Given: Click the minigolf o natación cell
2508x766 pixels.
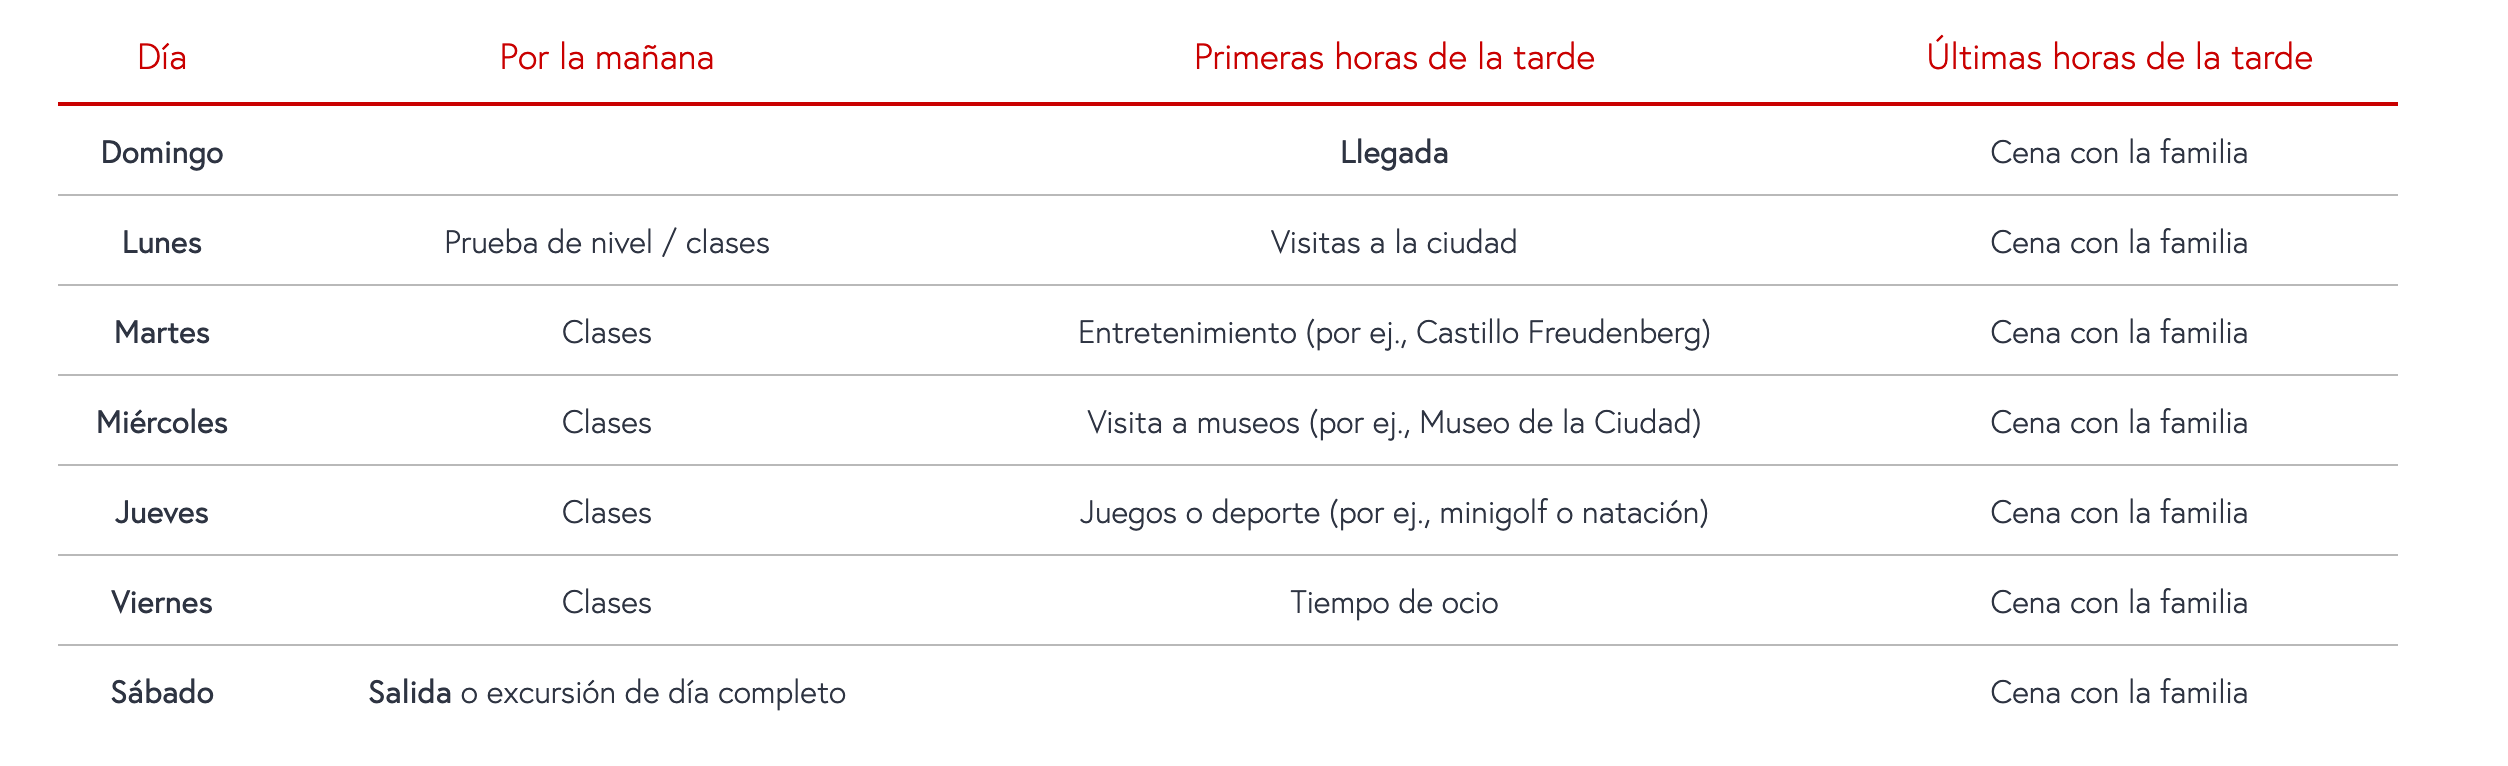Looking at the screenshot, I should [x=1394, y=513].
